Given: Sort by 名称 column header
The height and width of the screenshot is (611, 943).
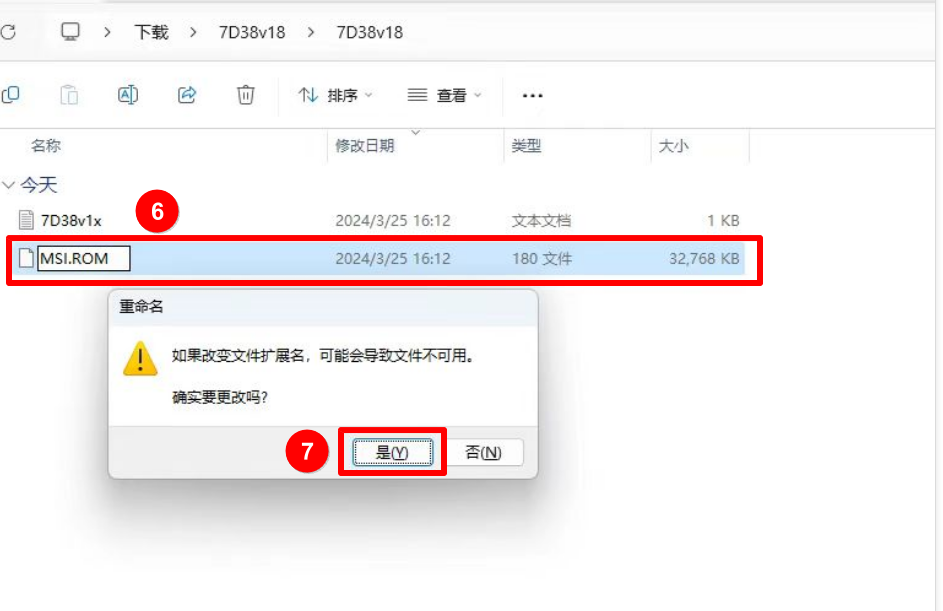Looking at the screenshot, I should [46, 146].
